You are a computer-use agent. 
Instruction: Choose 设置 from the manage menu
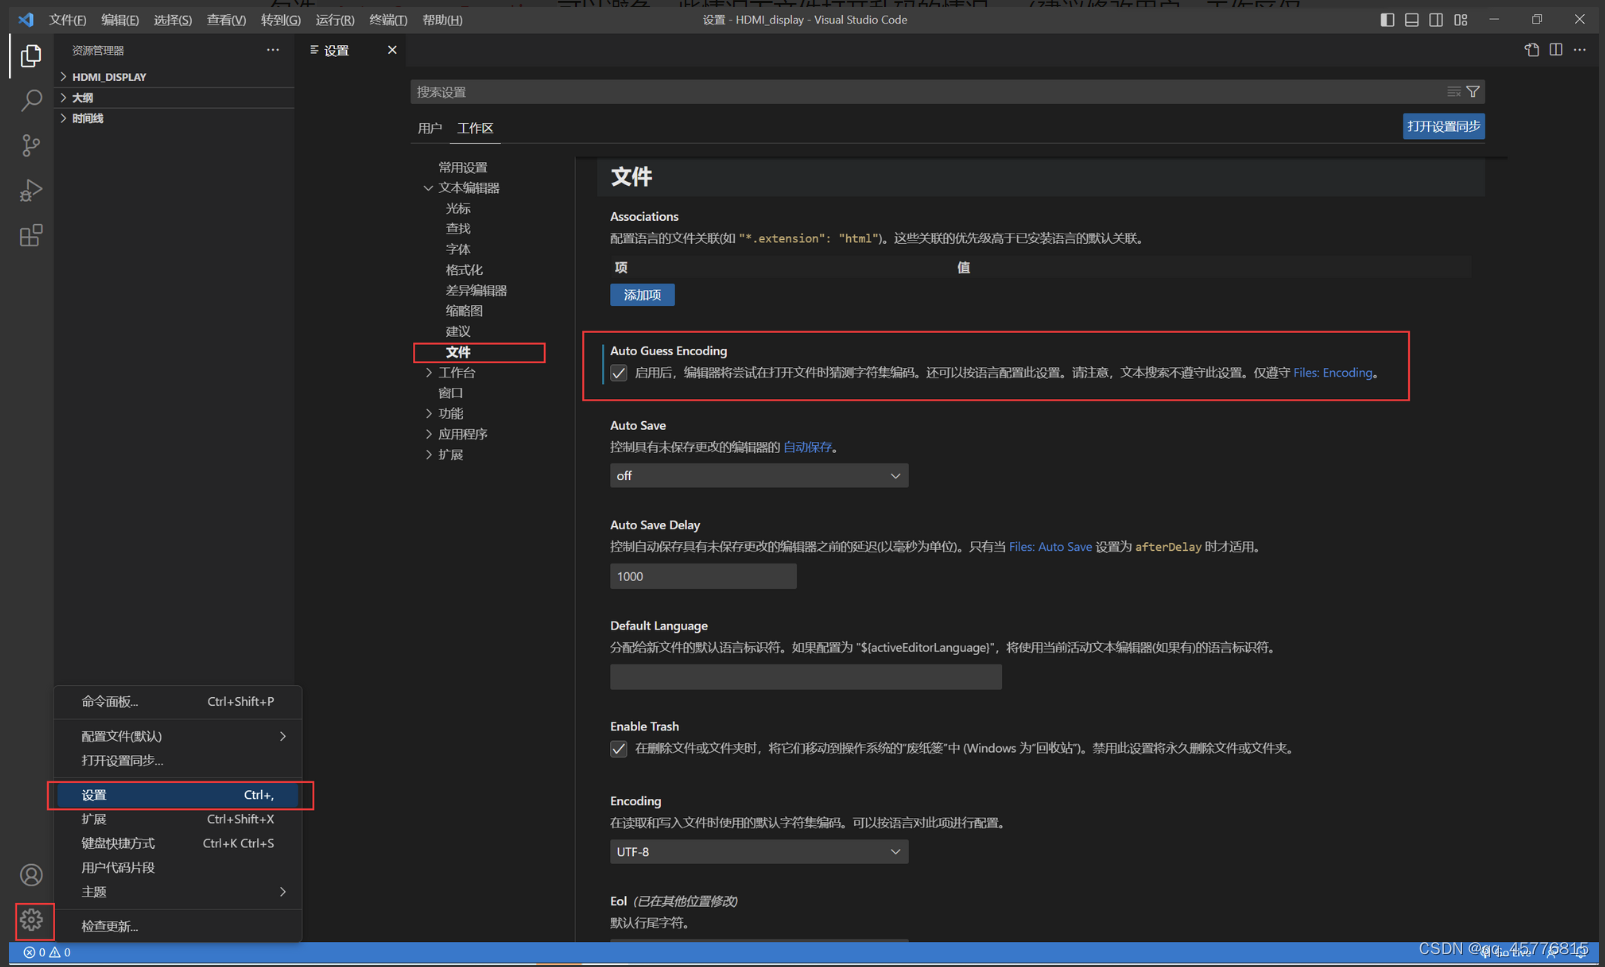178,795
